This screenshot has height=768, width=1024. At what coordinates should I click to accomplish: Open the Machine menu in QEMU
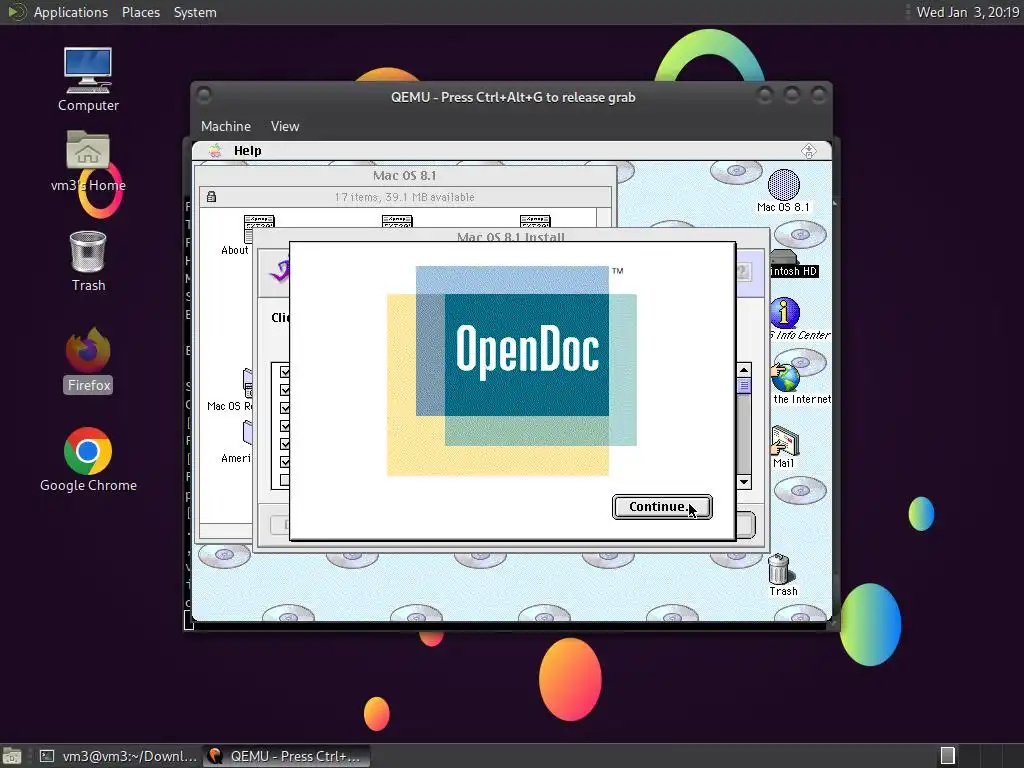point(225,126)
